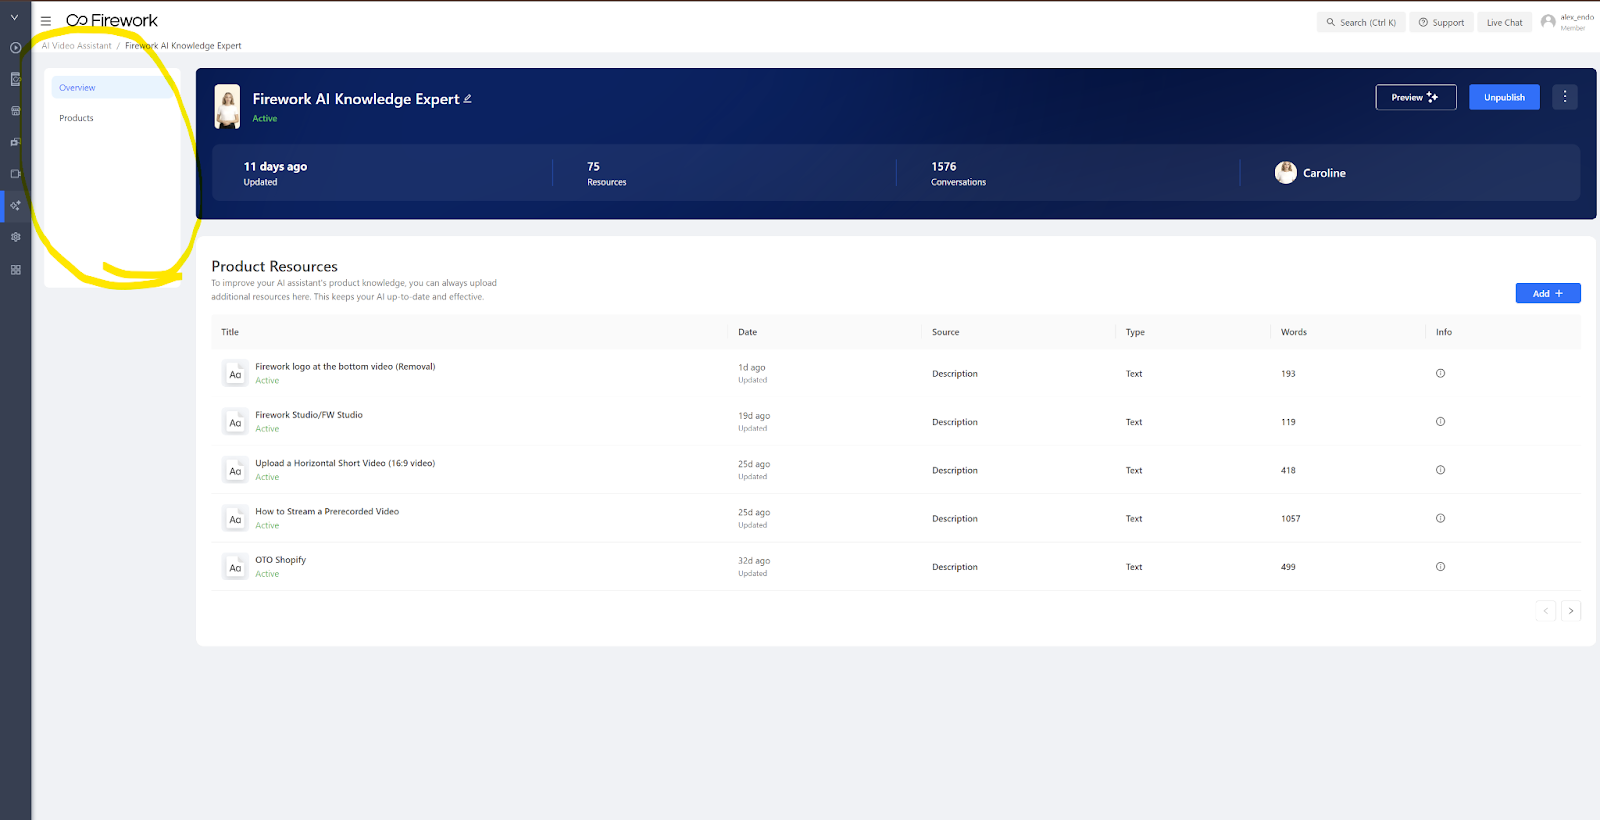Click the assistant avatar thumbnail
The image size is (1600, 820).
(228, 106)
